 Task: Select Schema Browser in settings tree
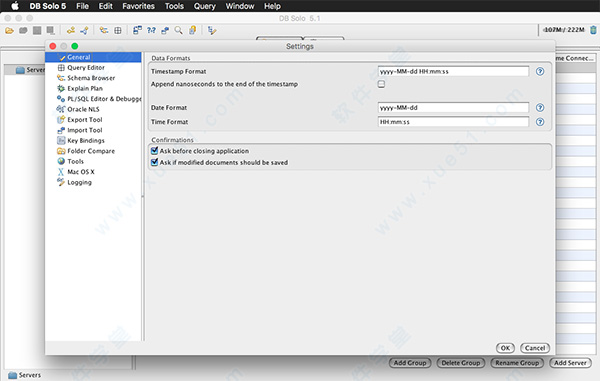pos(91,78)
